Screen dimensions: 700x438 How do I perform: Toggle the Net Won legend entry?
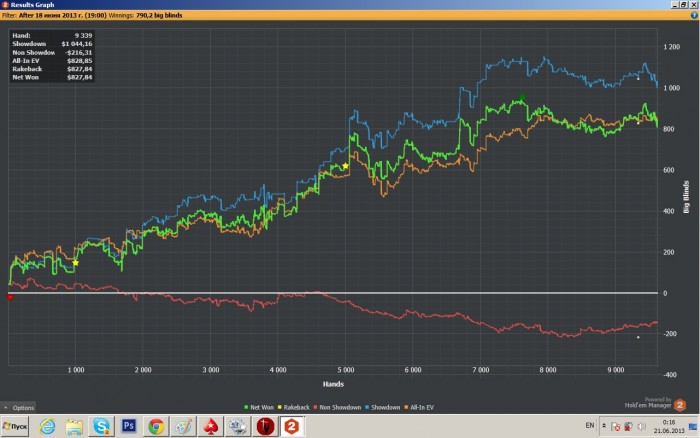pyautogui.click(x=259, y=407)
